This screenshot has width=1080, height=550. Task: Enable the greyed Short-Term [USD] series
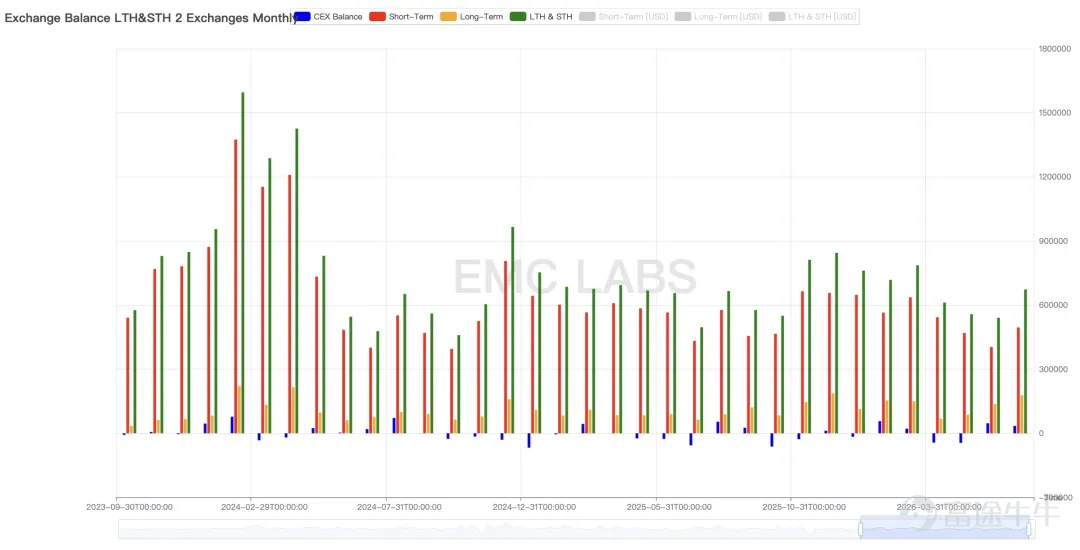tap(624, 17)
